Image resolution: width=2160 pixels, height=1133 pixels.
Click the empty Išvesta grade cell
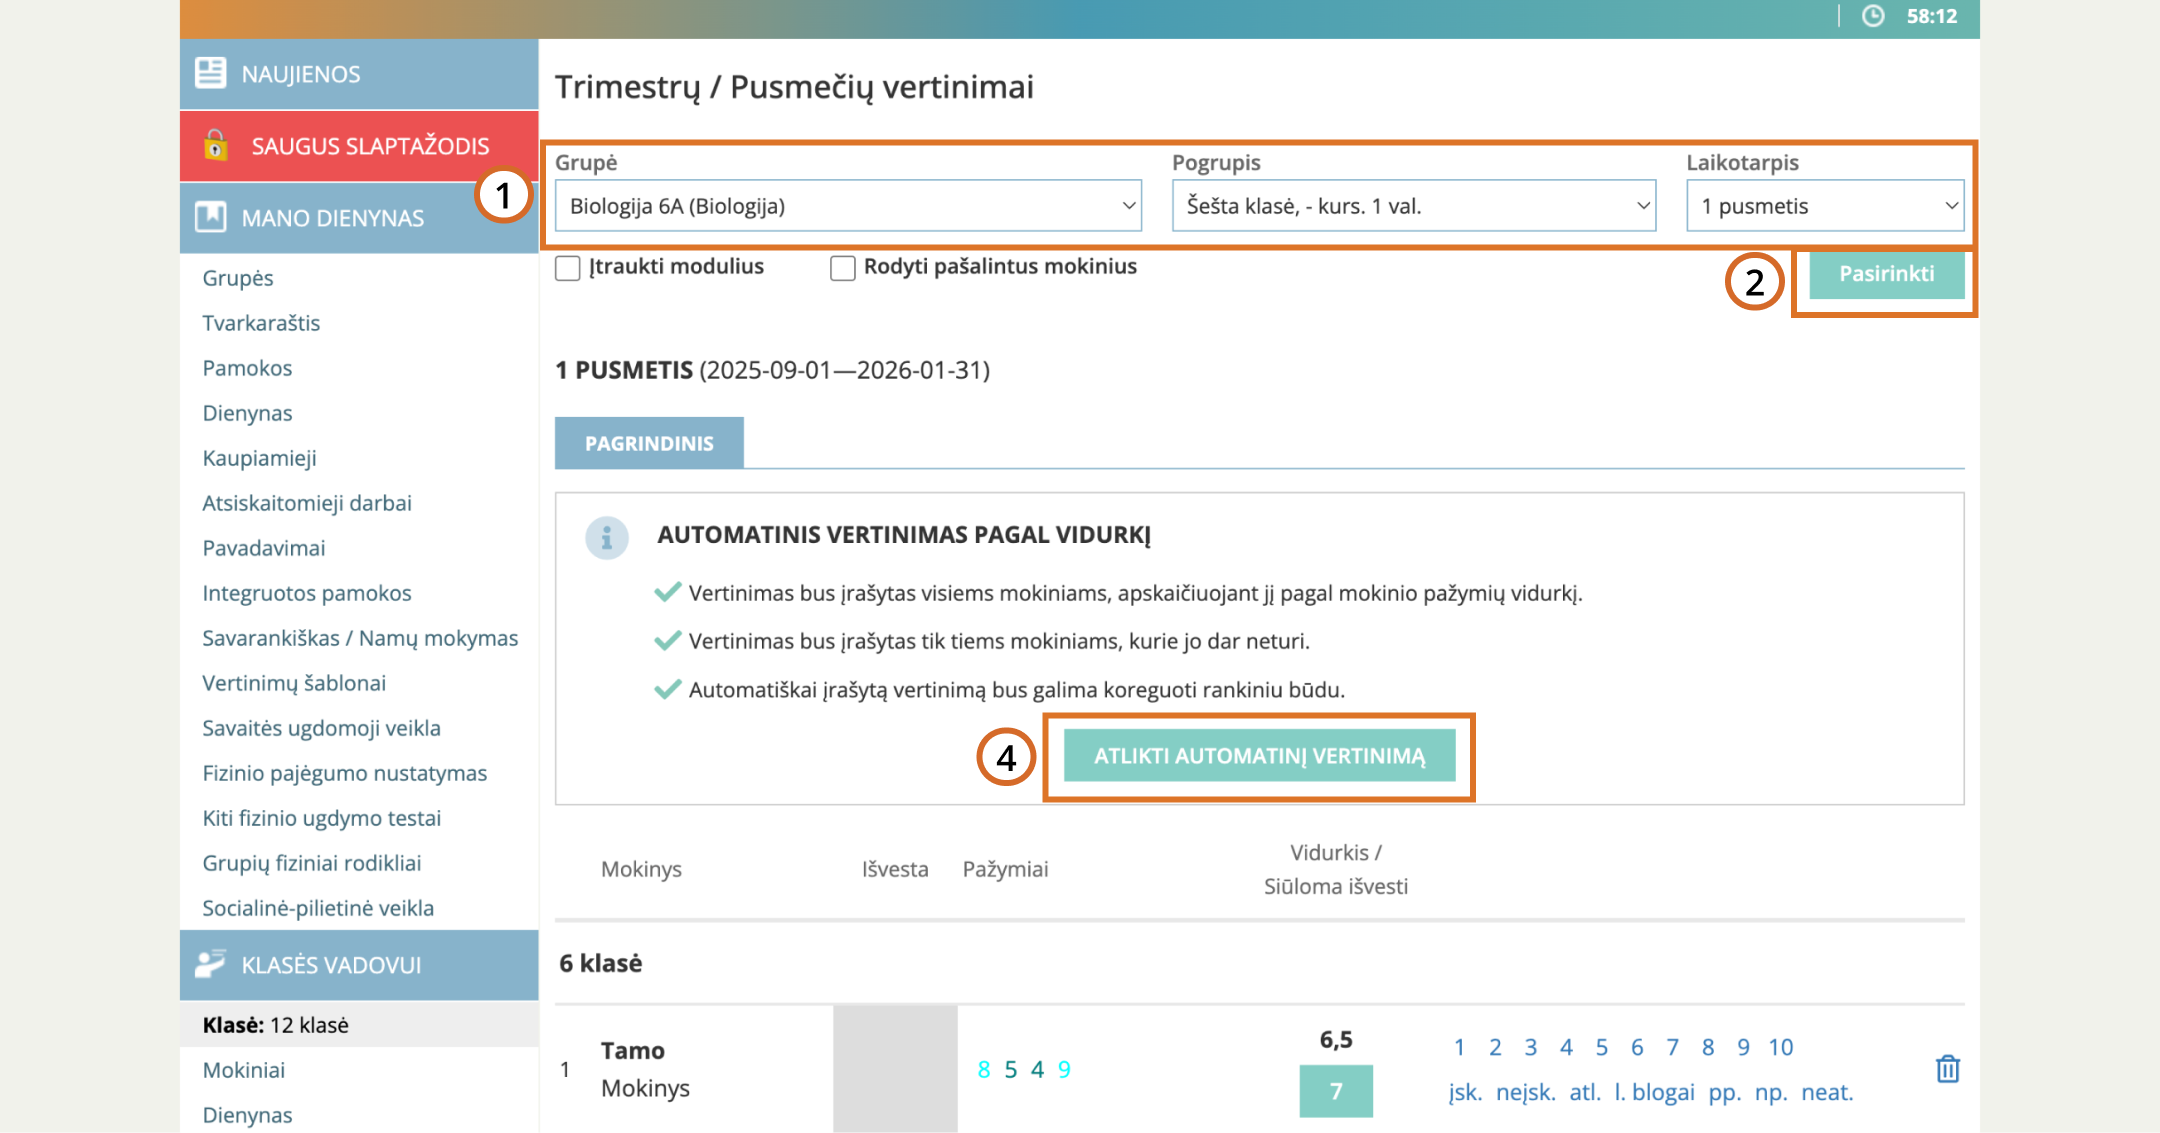[x=895, y=1069]
